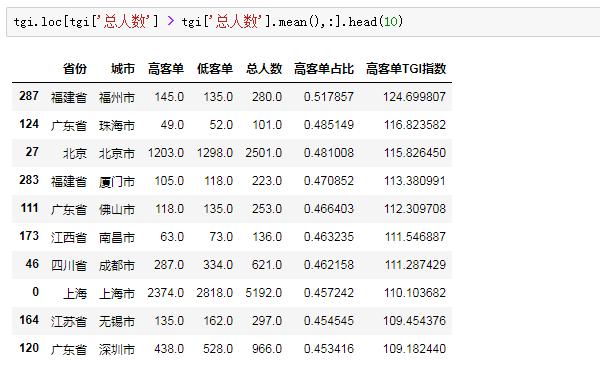Screen dimensions: 600x365
Task: Click the 高客单占比 column header
Action: [x=324, y=69]
